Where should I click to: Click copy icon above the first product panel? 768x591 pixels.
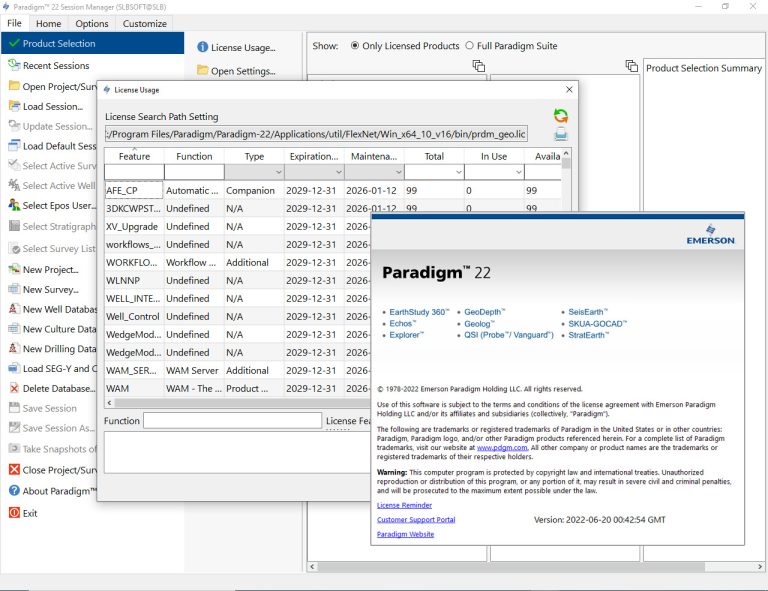click(479, 66)
